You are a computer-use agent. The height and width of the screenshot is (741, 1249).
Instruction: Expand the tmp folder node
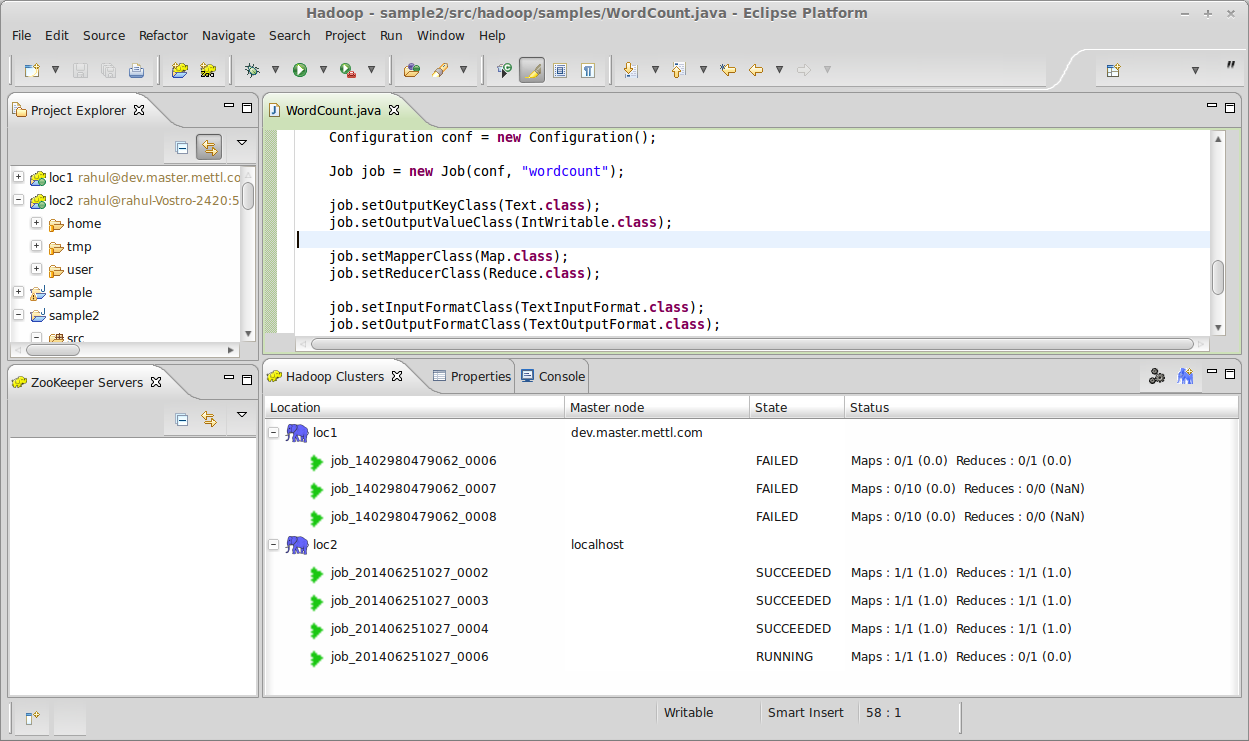point(36,246)
